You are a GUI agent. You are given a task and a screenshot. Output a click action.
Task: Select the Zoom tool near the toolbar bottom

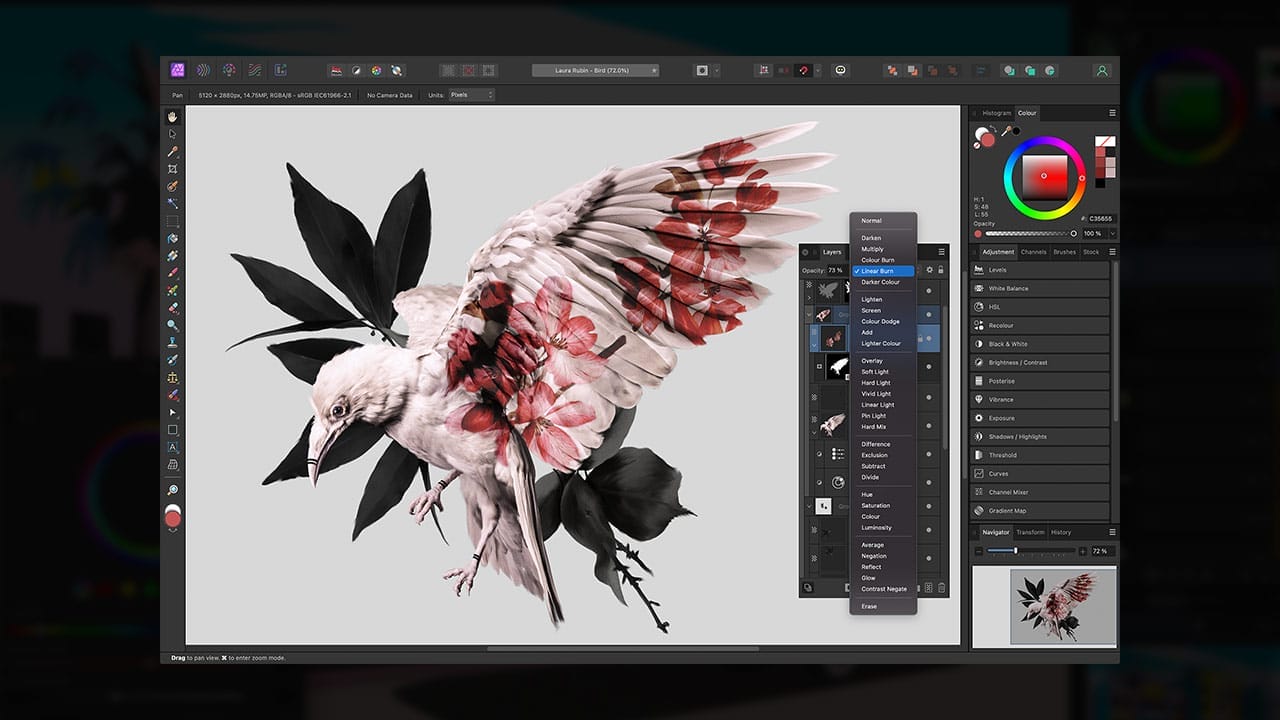(x=172, y=491)
